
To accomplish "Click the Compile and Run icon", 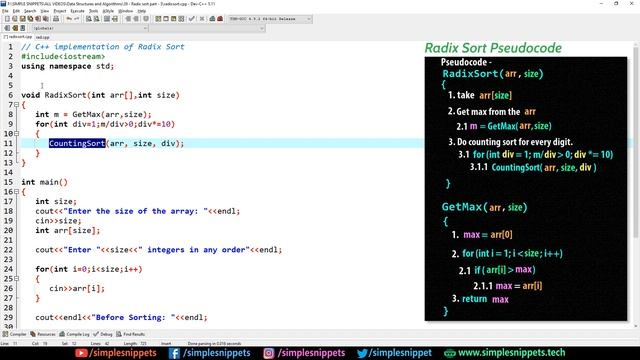I will (173, 19).
